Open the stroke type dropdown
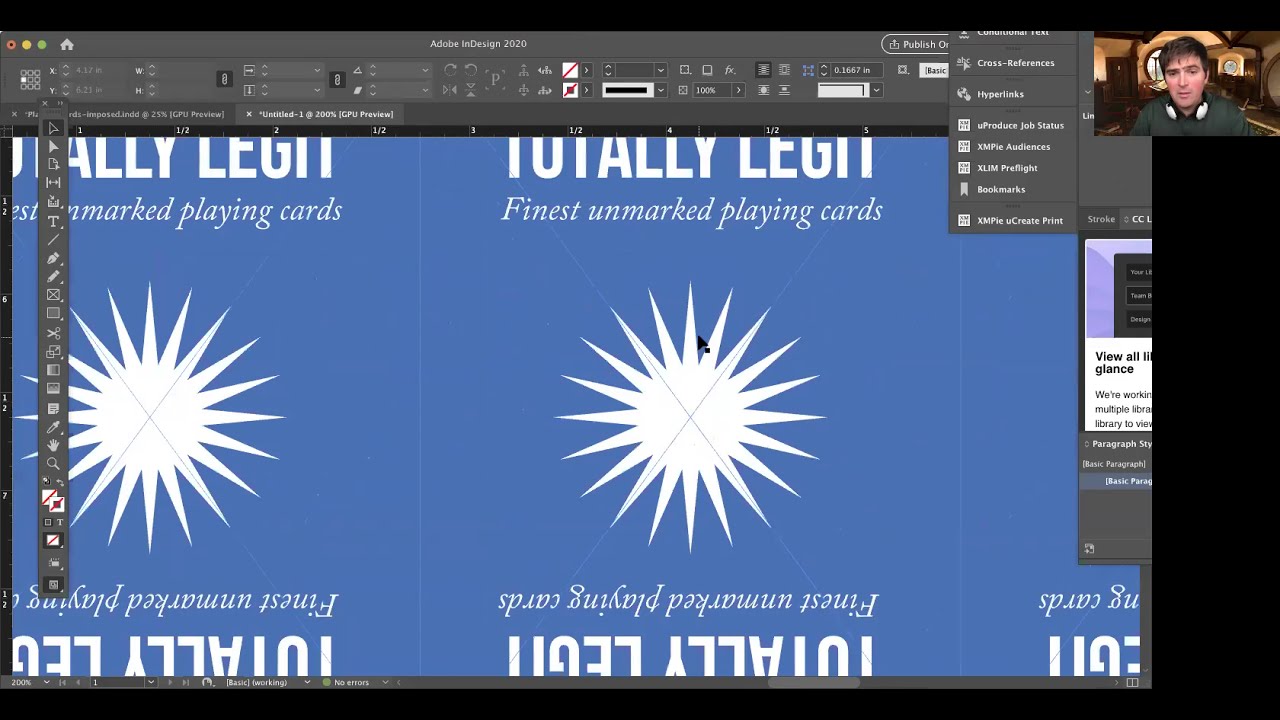 pyautogui.click(x=660, y=90)
